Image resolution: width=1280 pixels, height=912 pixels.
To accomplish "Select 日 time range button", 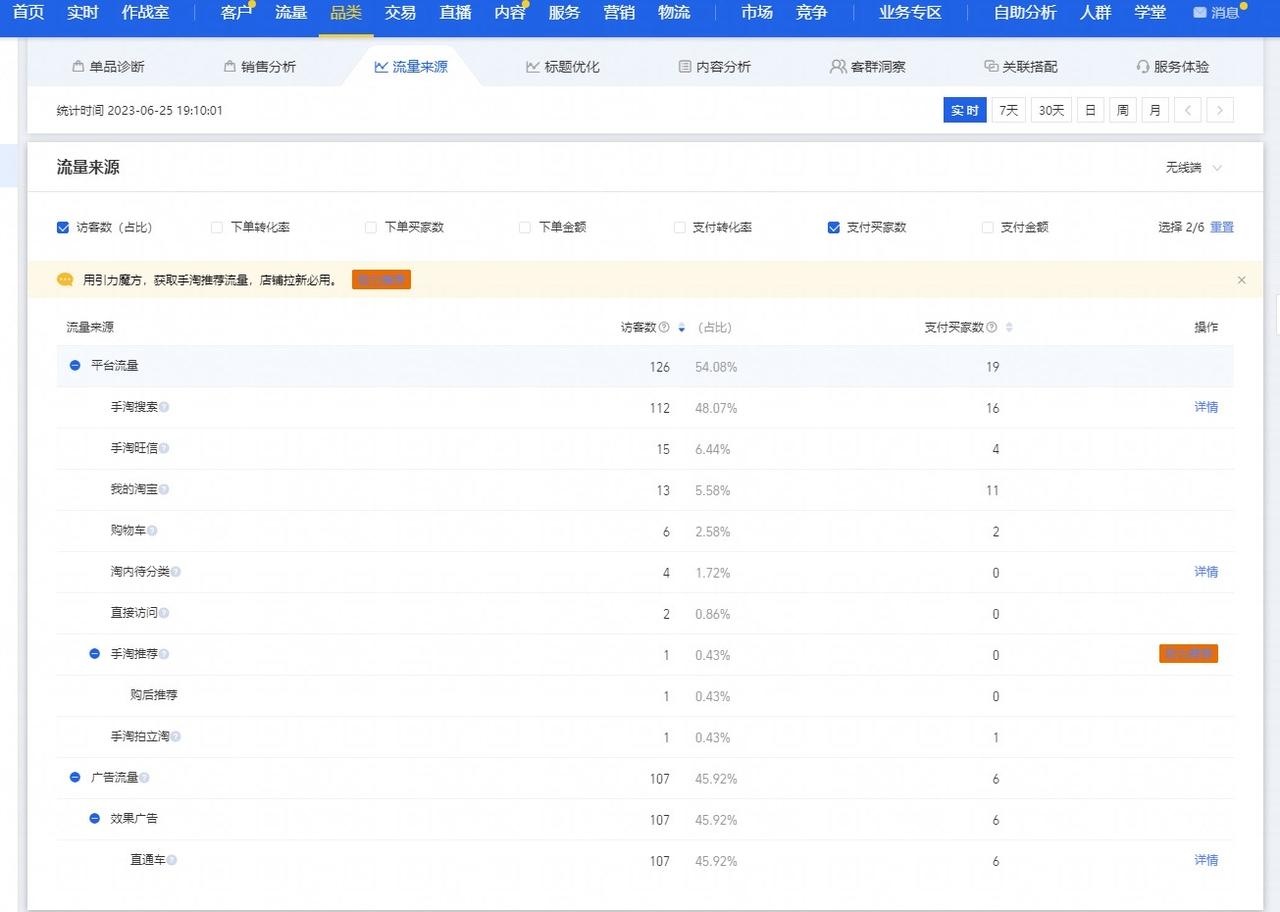I will pos(1090,110).
